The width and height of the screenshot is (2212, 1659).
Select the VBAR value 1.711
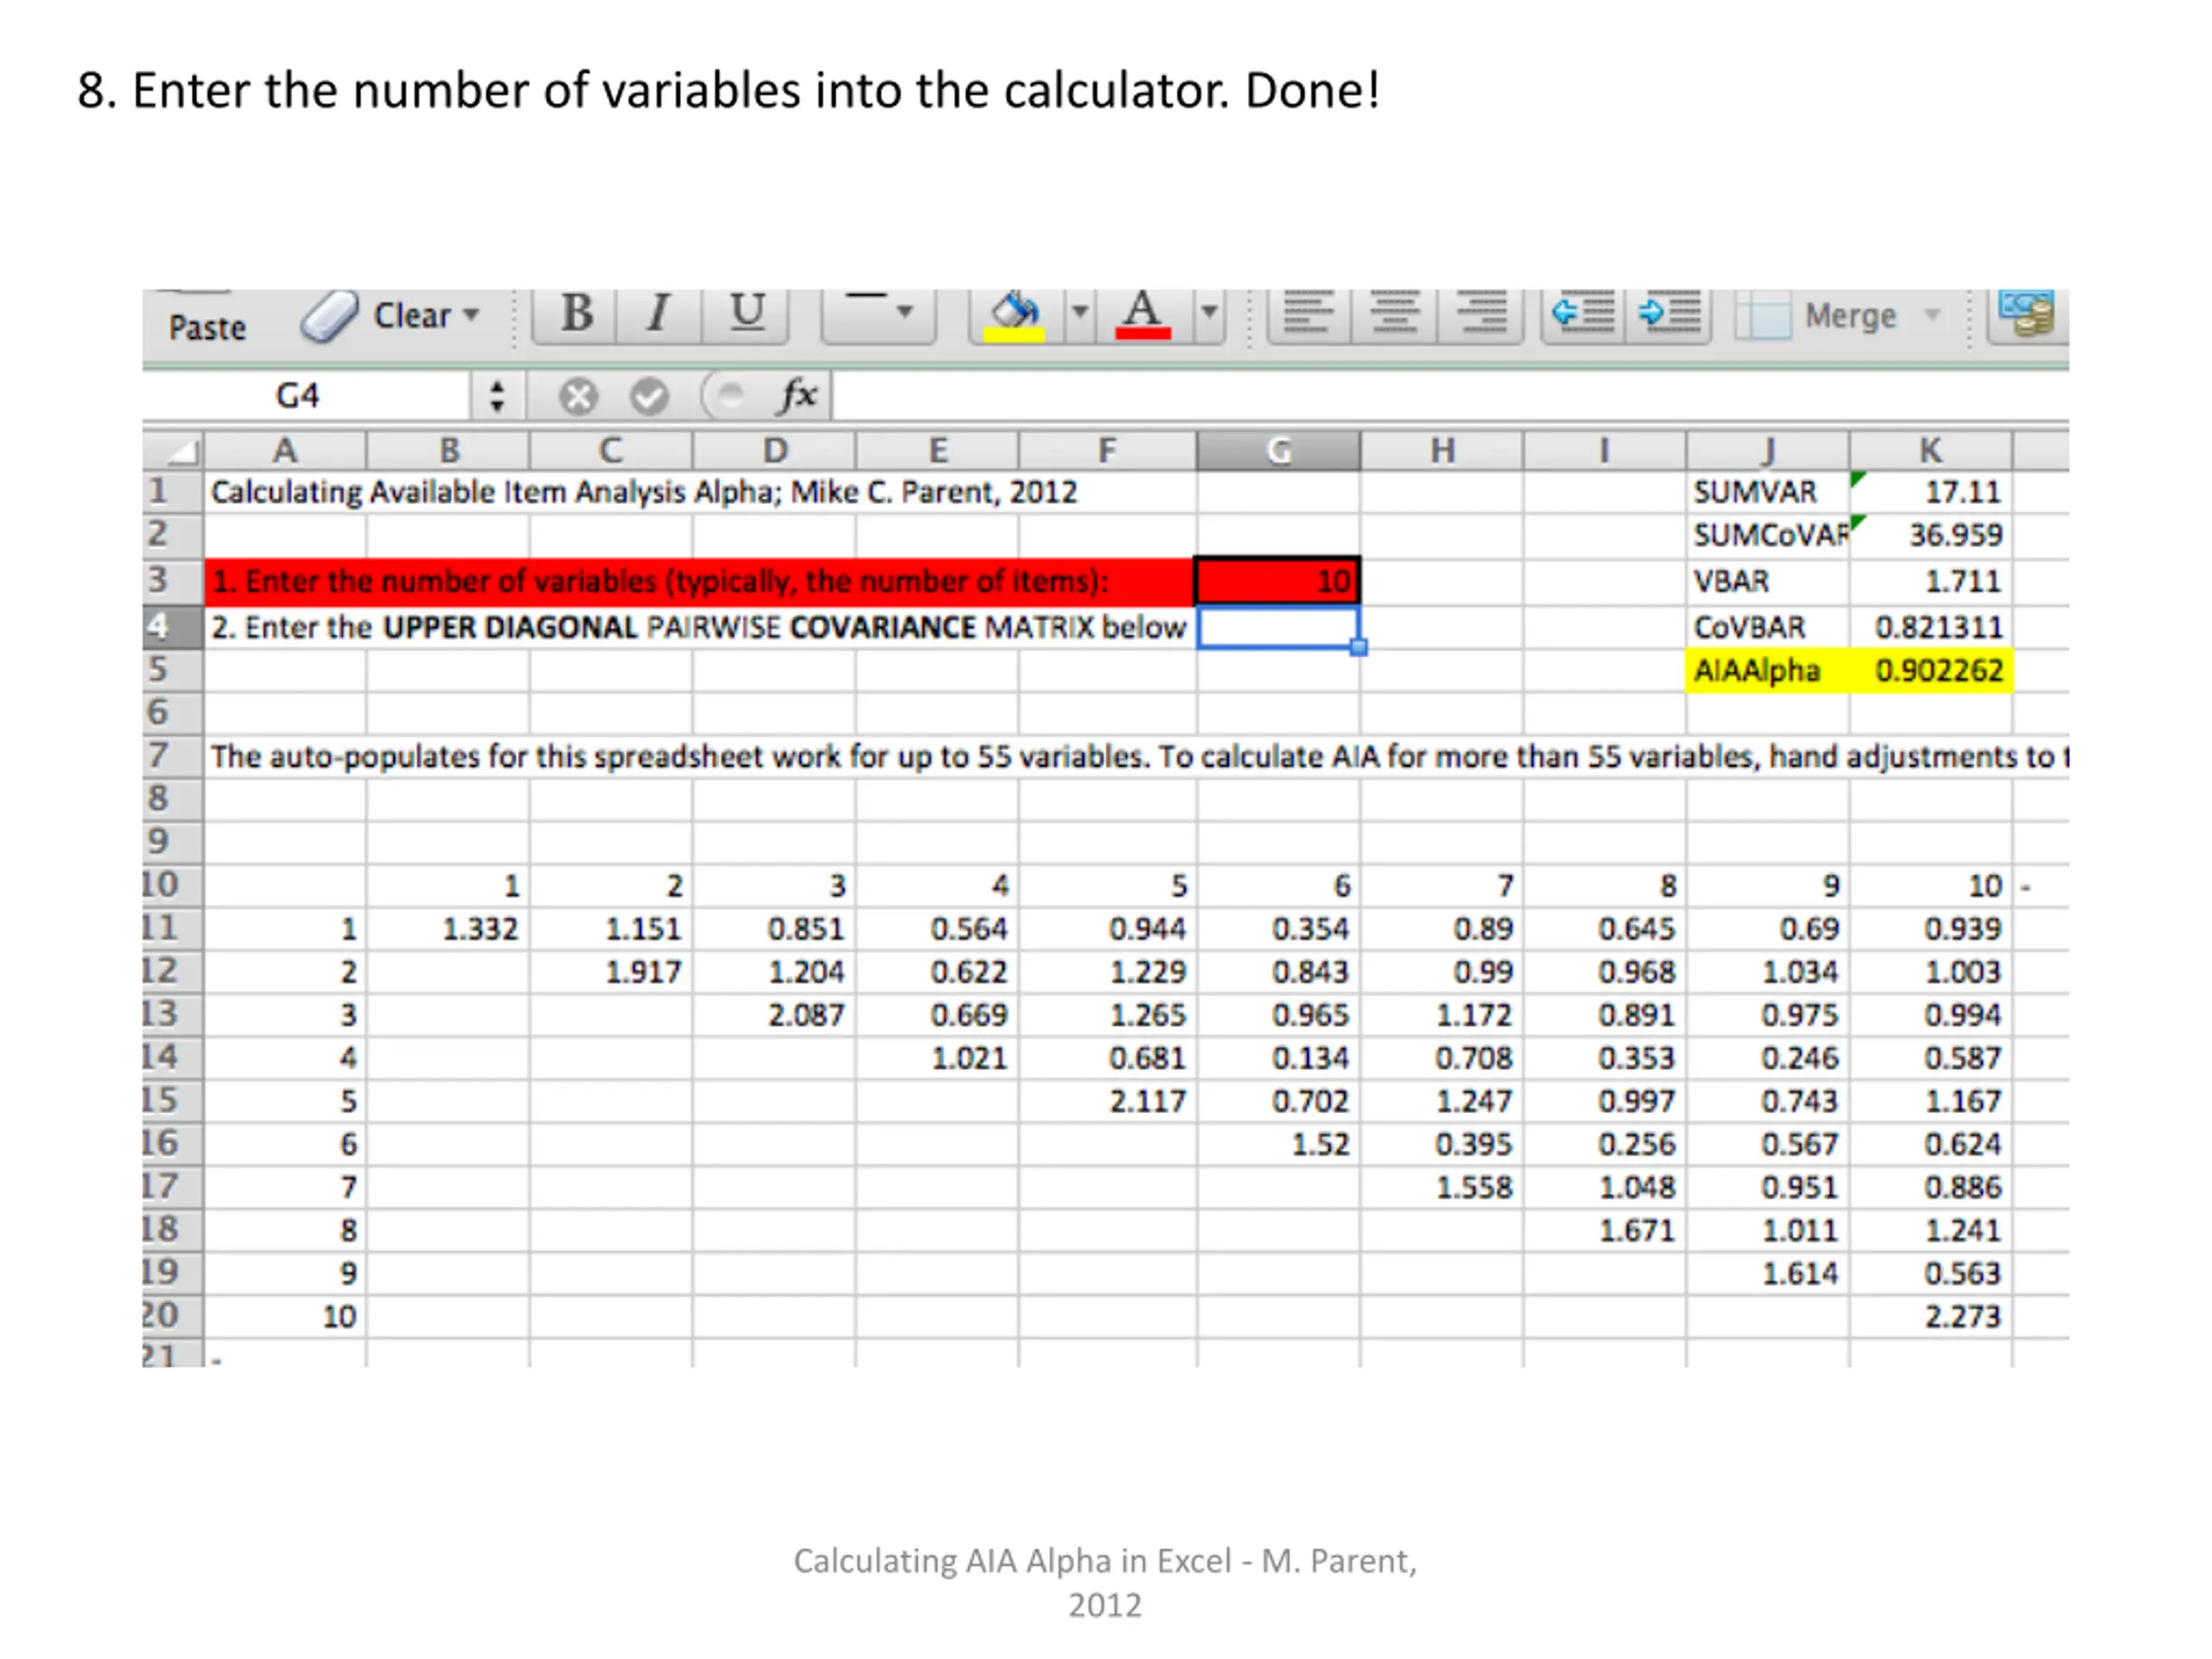(x=1930, y=581)
